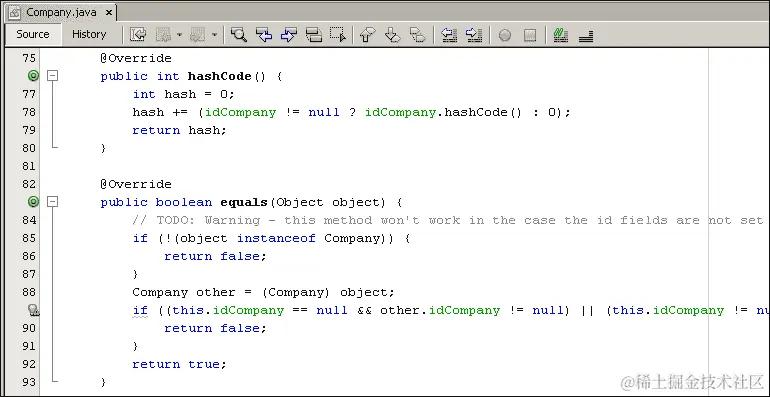Screen dimensions: 770x397
Task: Comment selected lines icon
Action: [561, 35]
